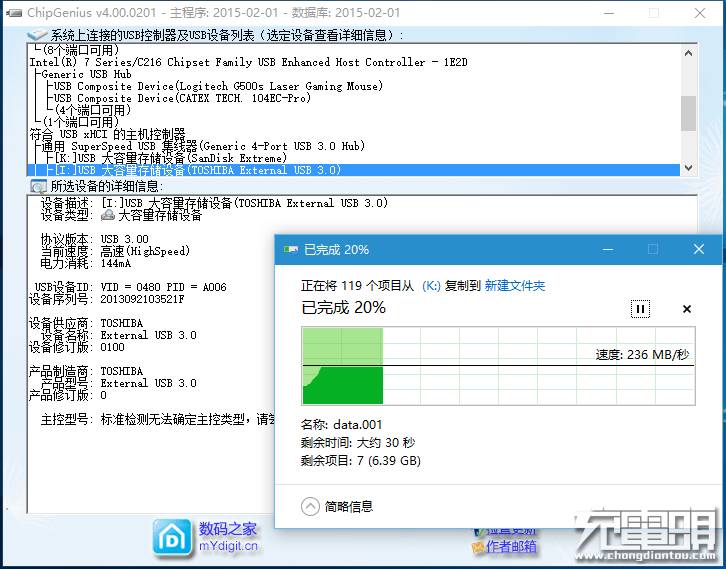Open the 作者邮箱 author email link
The width and height of the screenshot is (726, 569).
point(505,547)
